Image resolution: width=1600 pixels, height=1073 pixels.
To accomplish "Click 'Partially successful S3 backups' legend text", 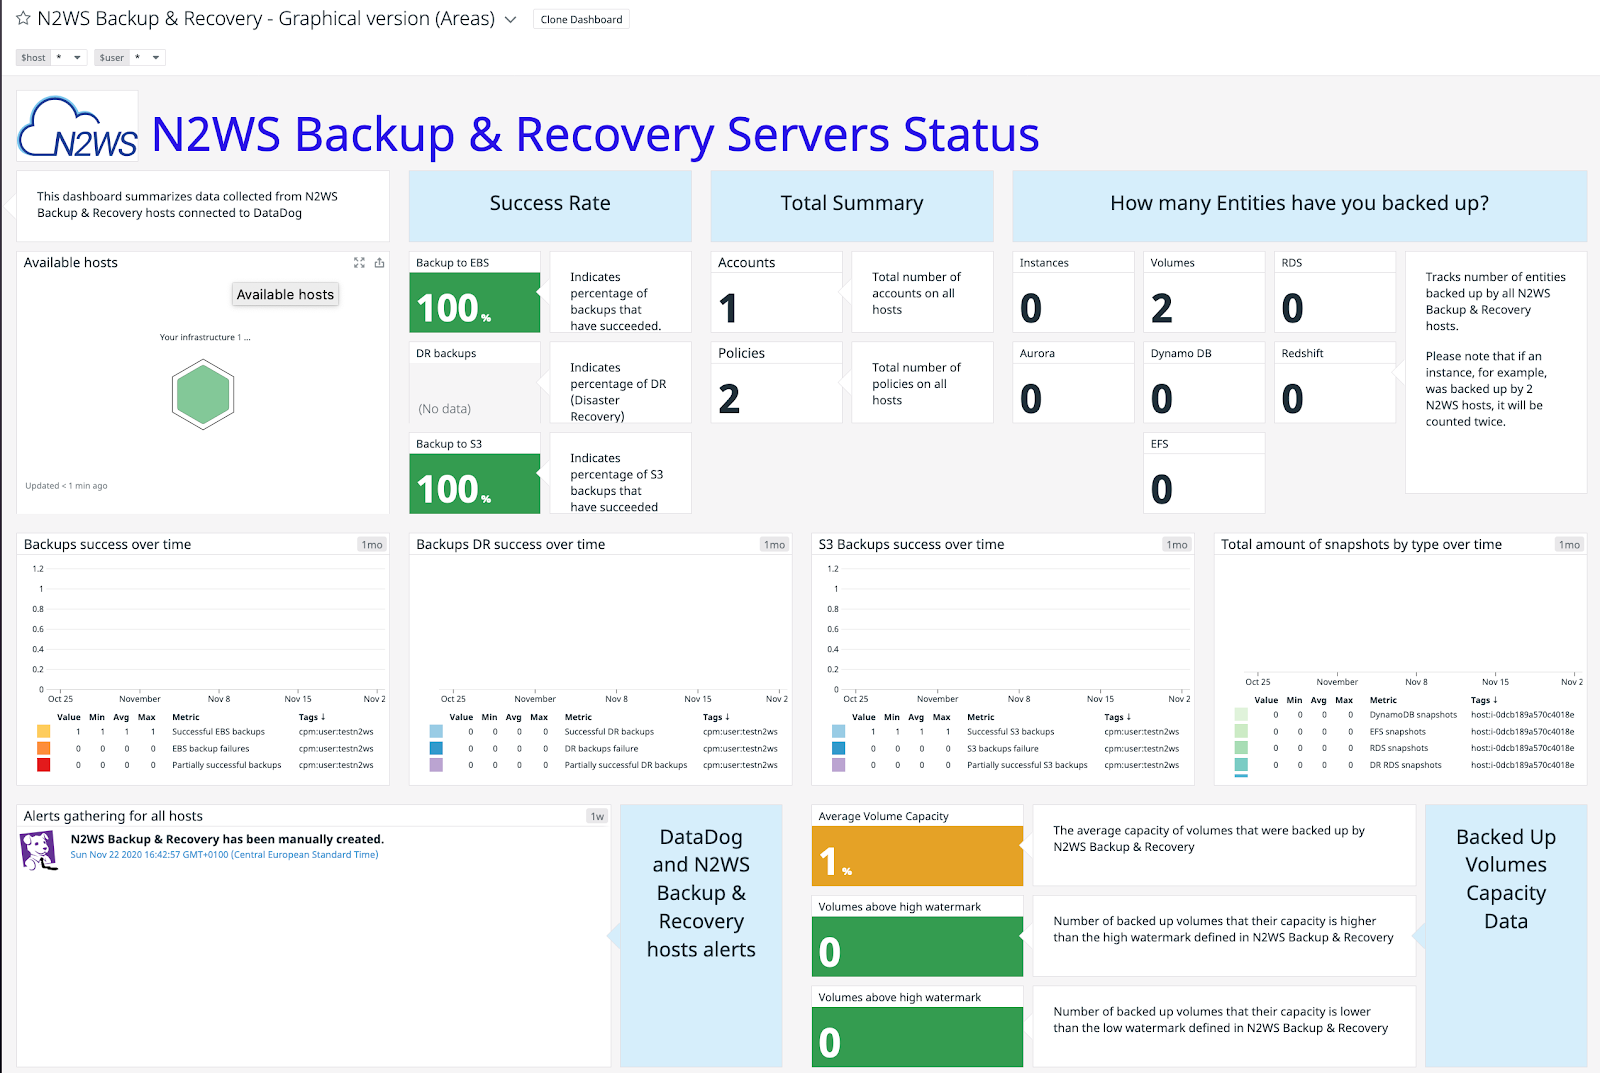I will point(1027,765).
